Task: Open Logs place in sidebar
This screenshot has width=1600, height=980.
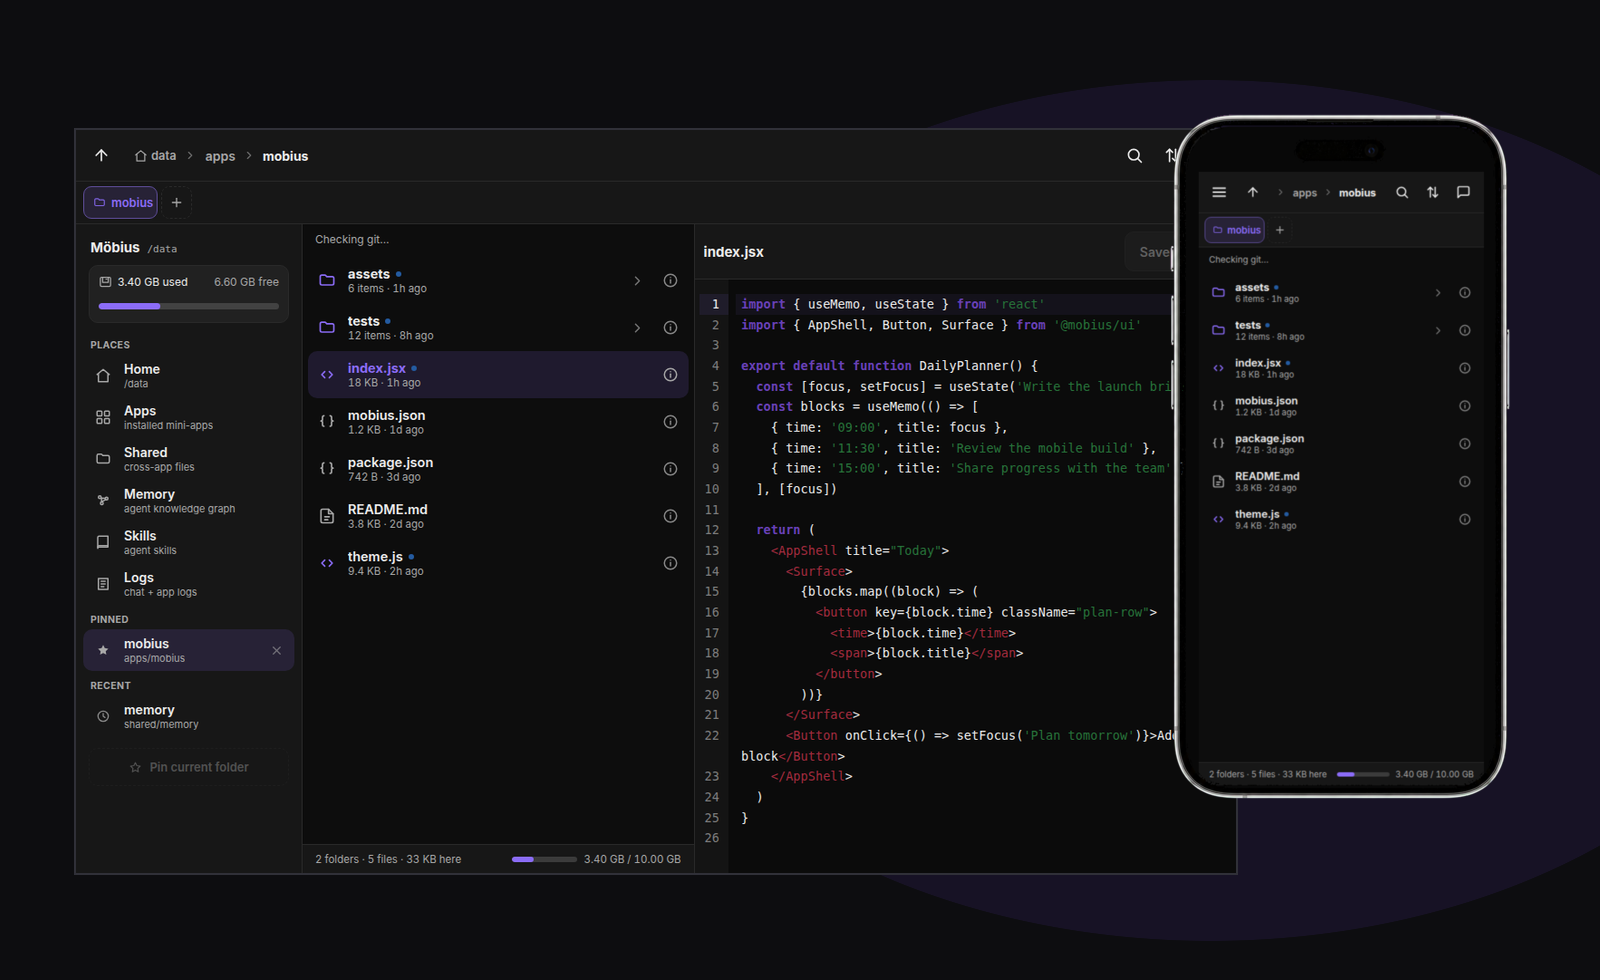Action: coord(188,584)
